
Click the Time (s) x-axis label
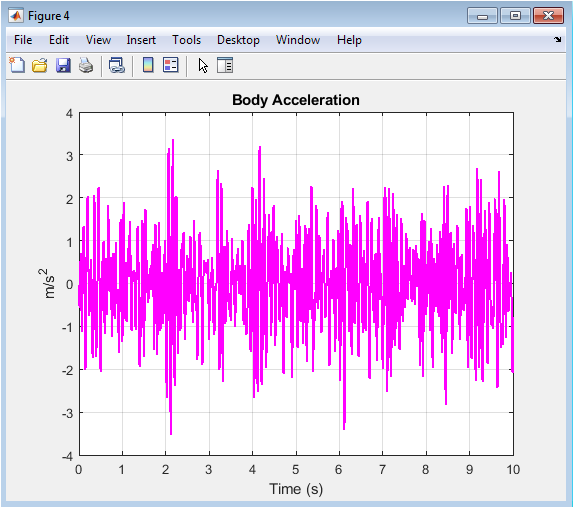[x=296, y=489]
